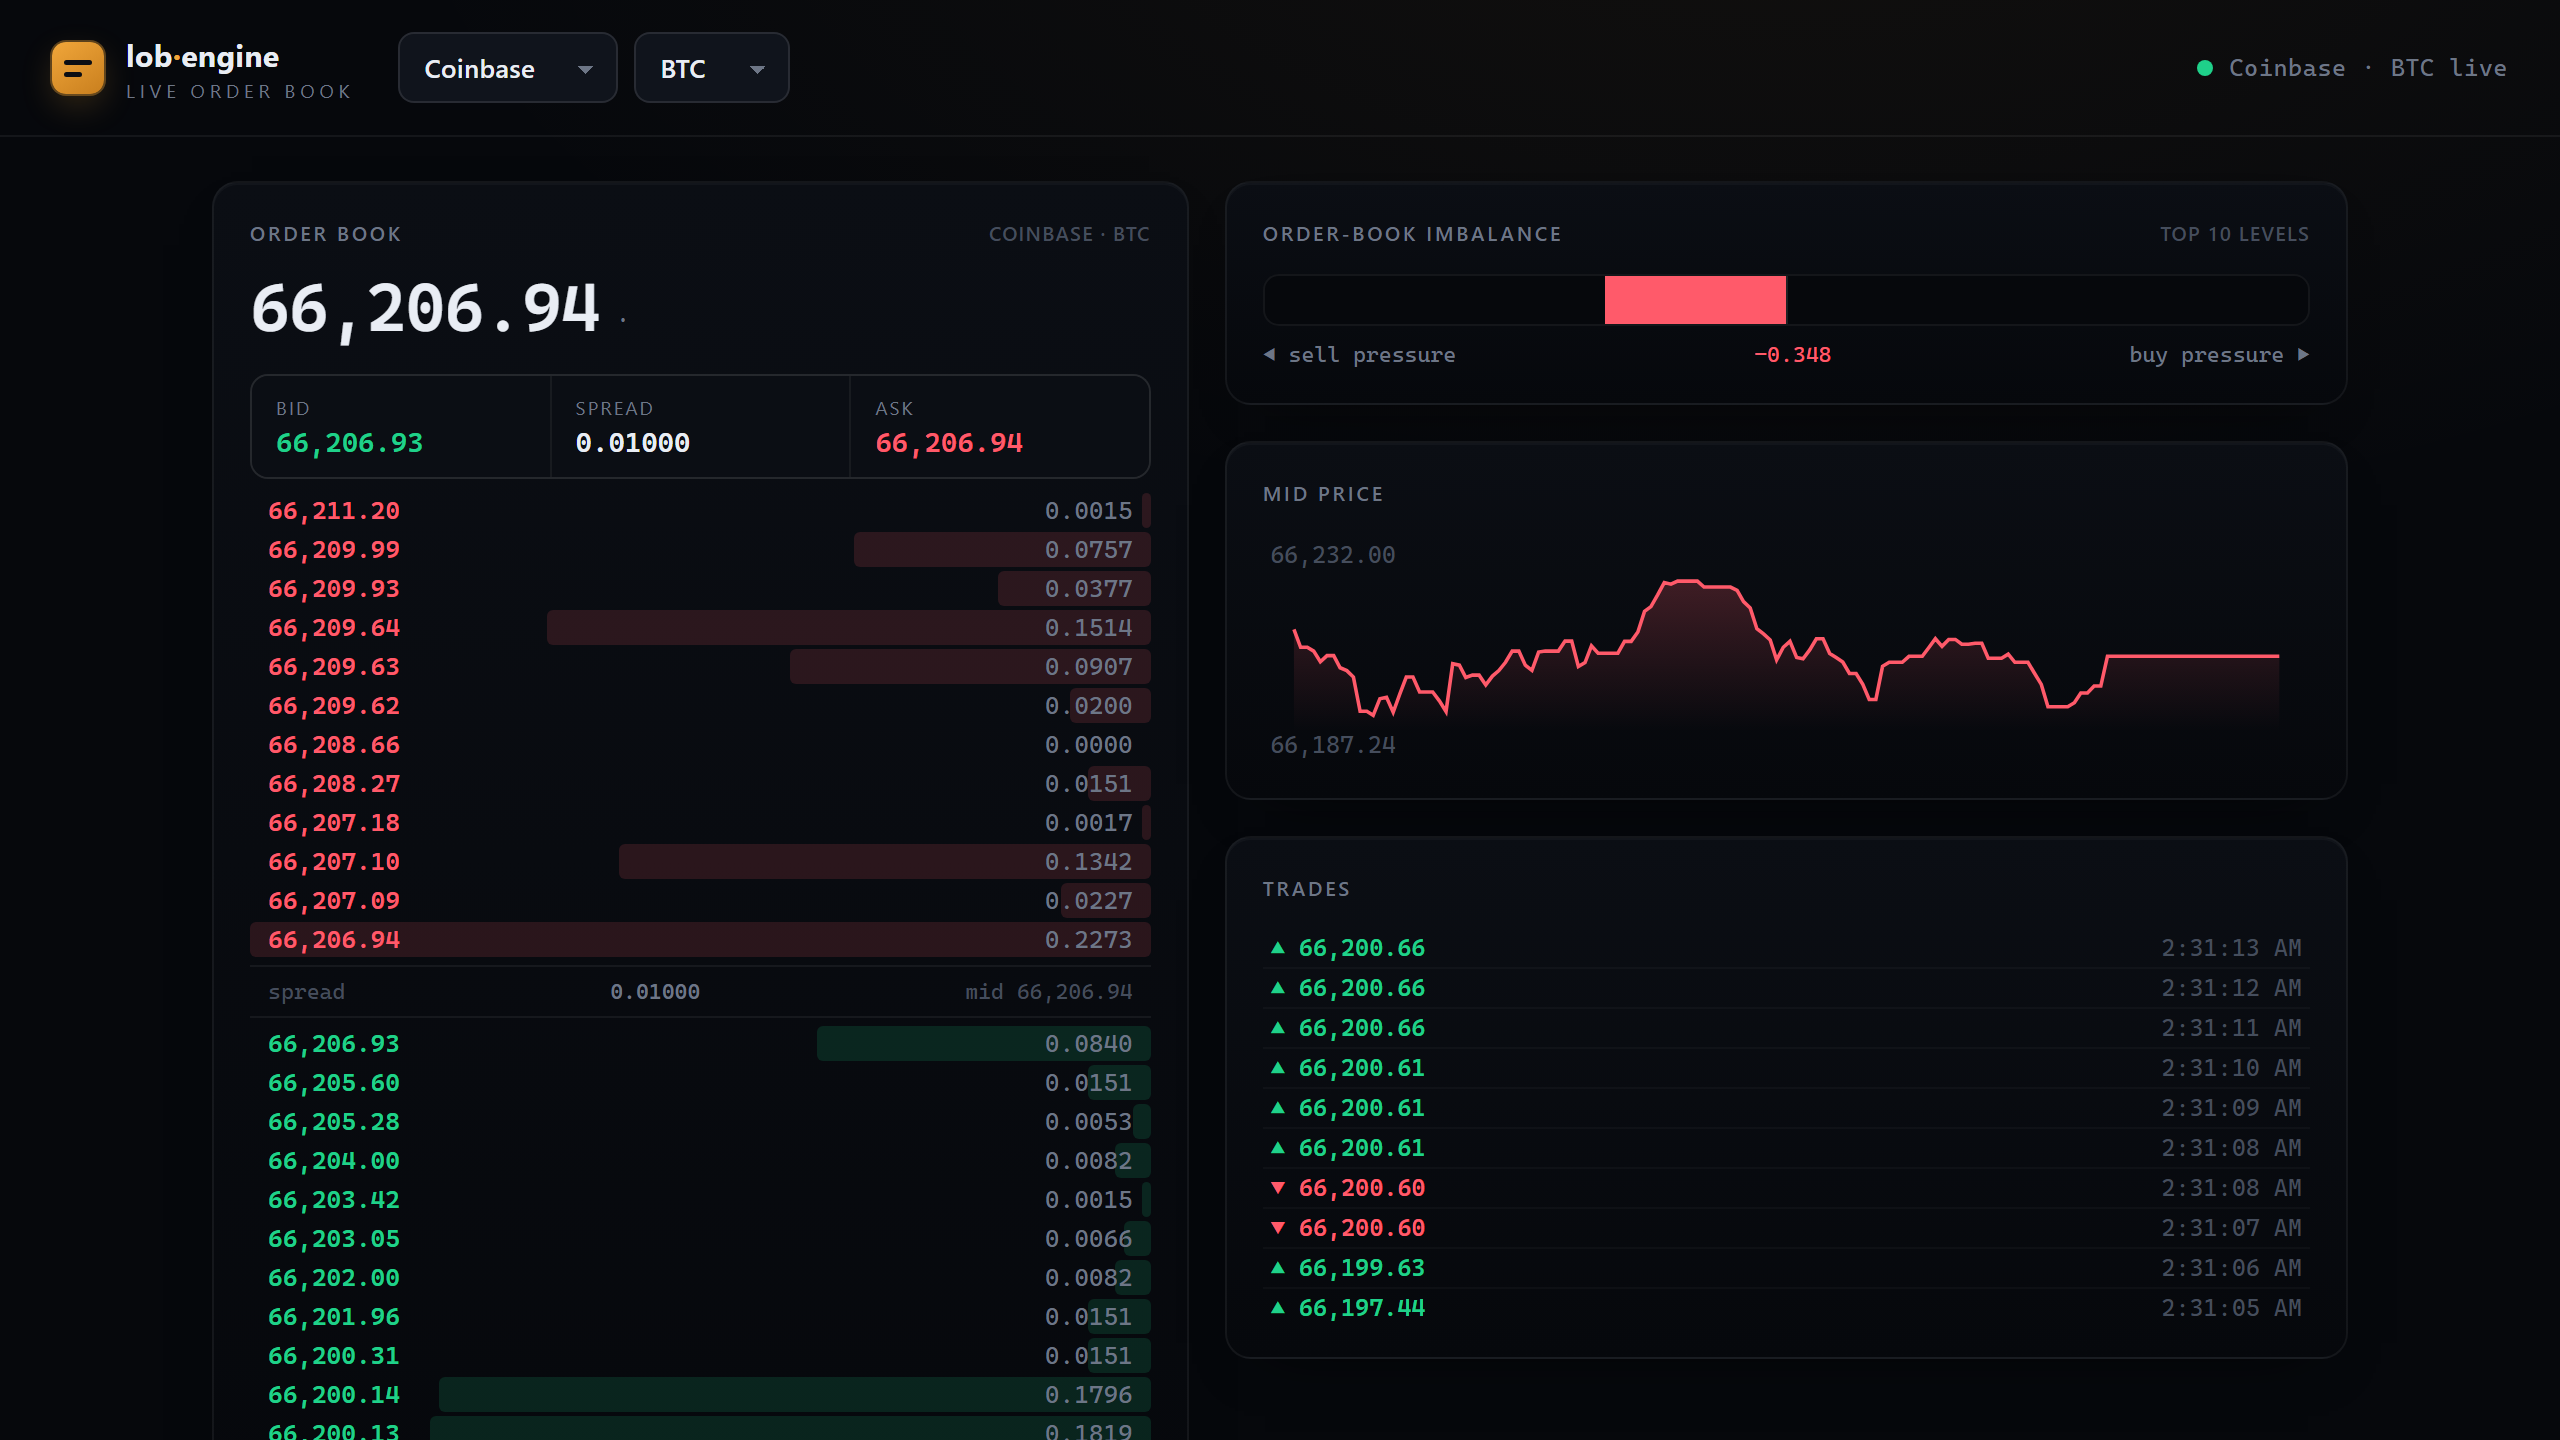Select bid level 66,205.28
Screen dimensions: 2560x1440
pyautogui.click(x=700, y=1122)
